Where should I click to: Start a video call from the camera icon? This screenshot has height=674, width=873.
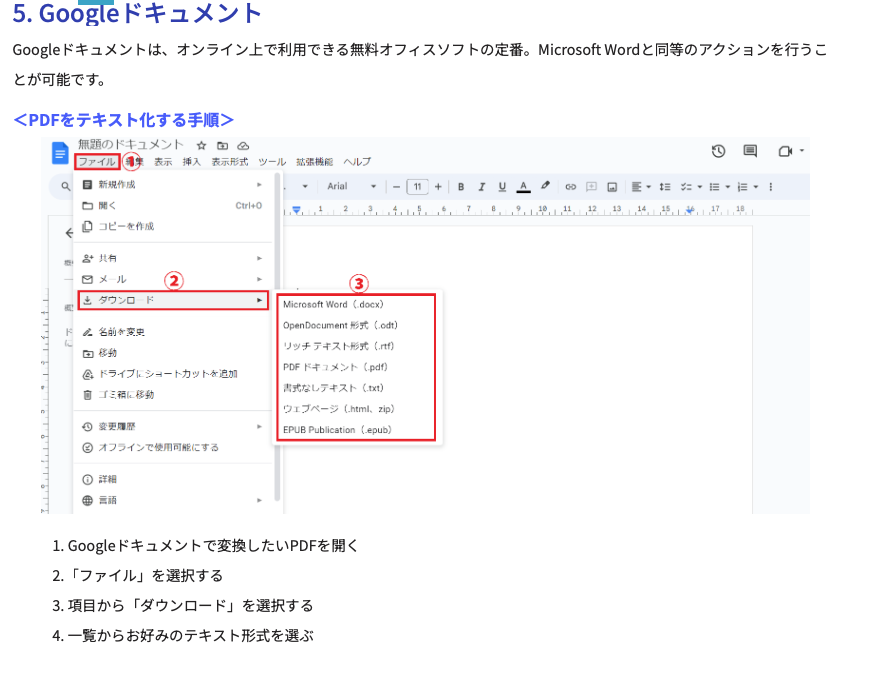(787, 149)
